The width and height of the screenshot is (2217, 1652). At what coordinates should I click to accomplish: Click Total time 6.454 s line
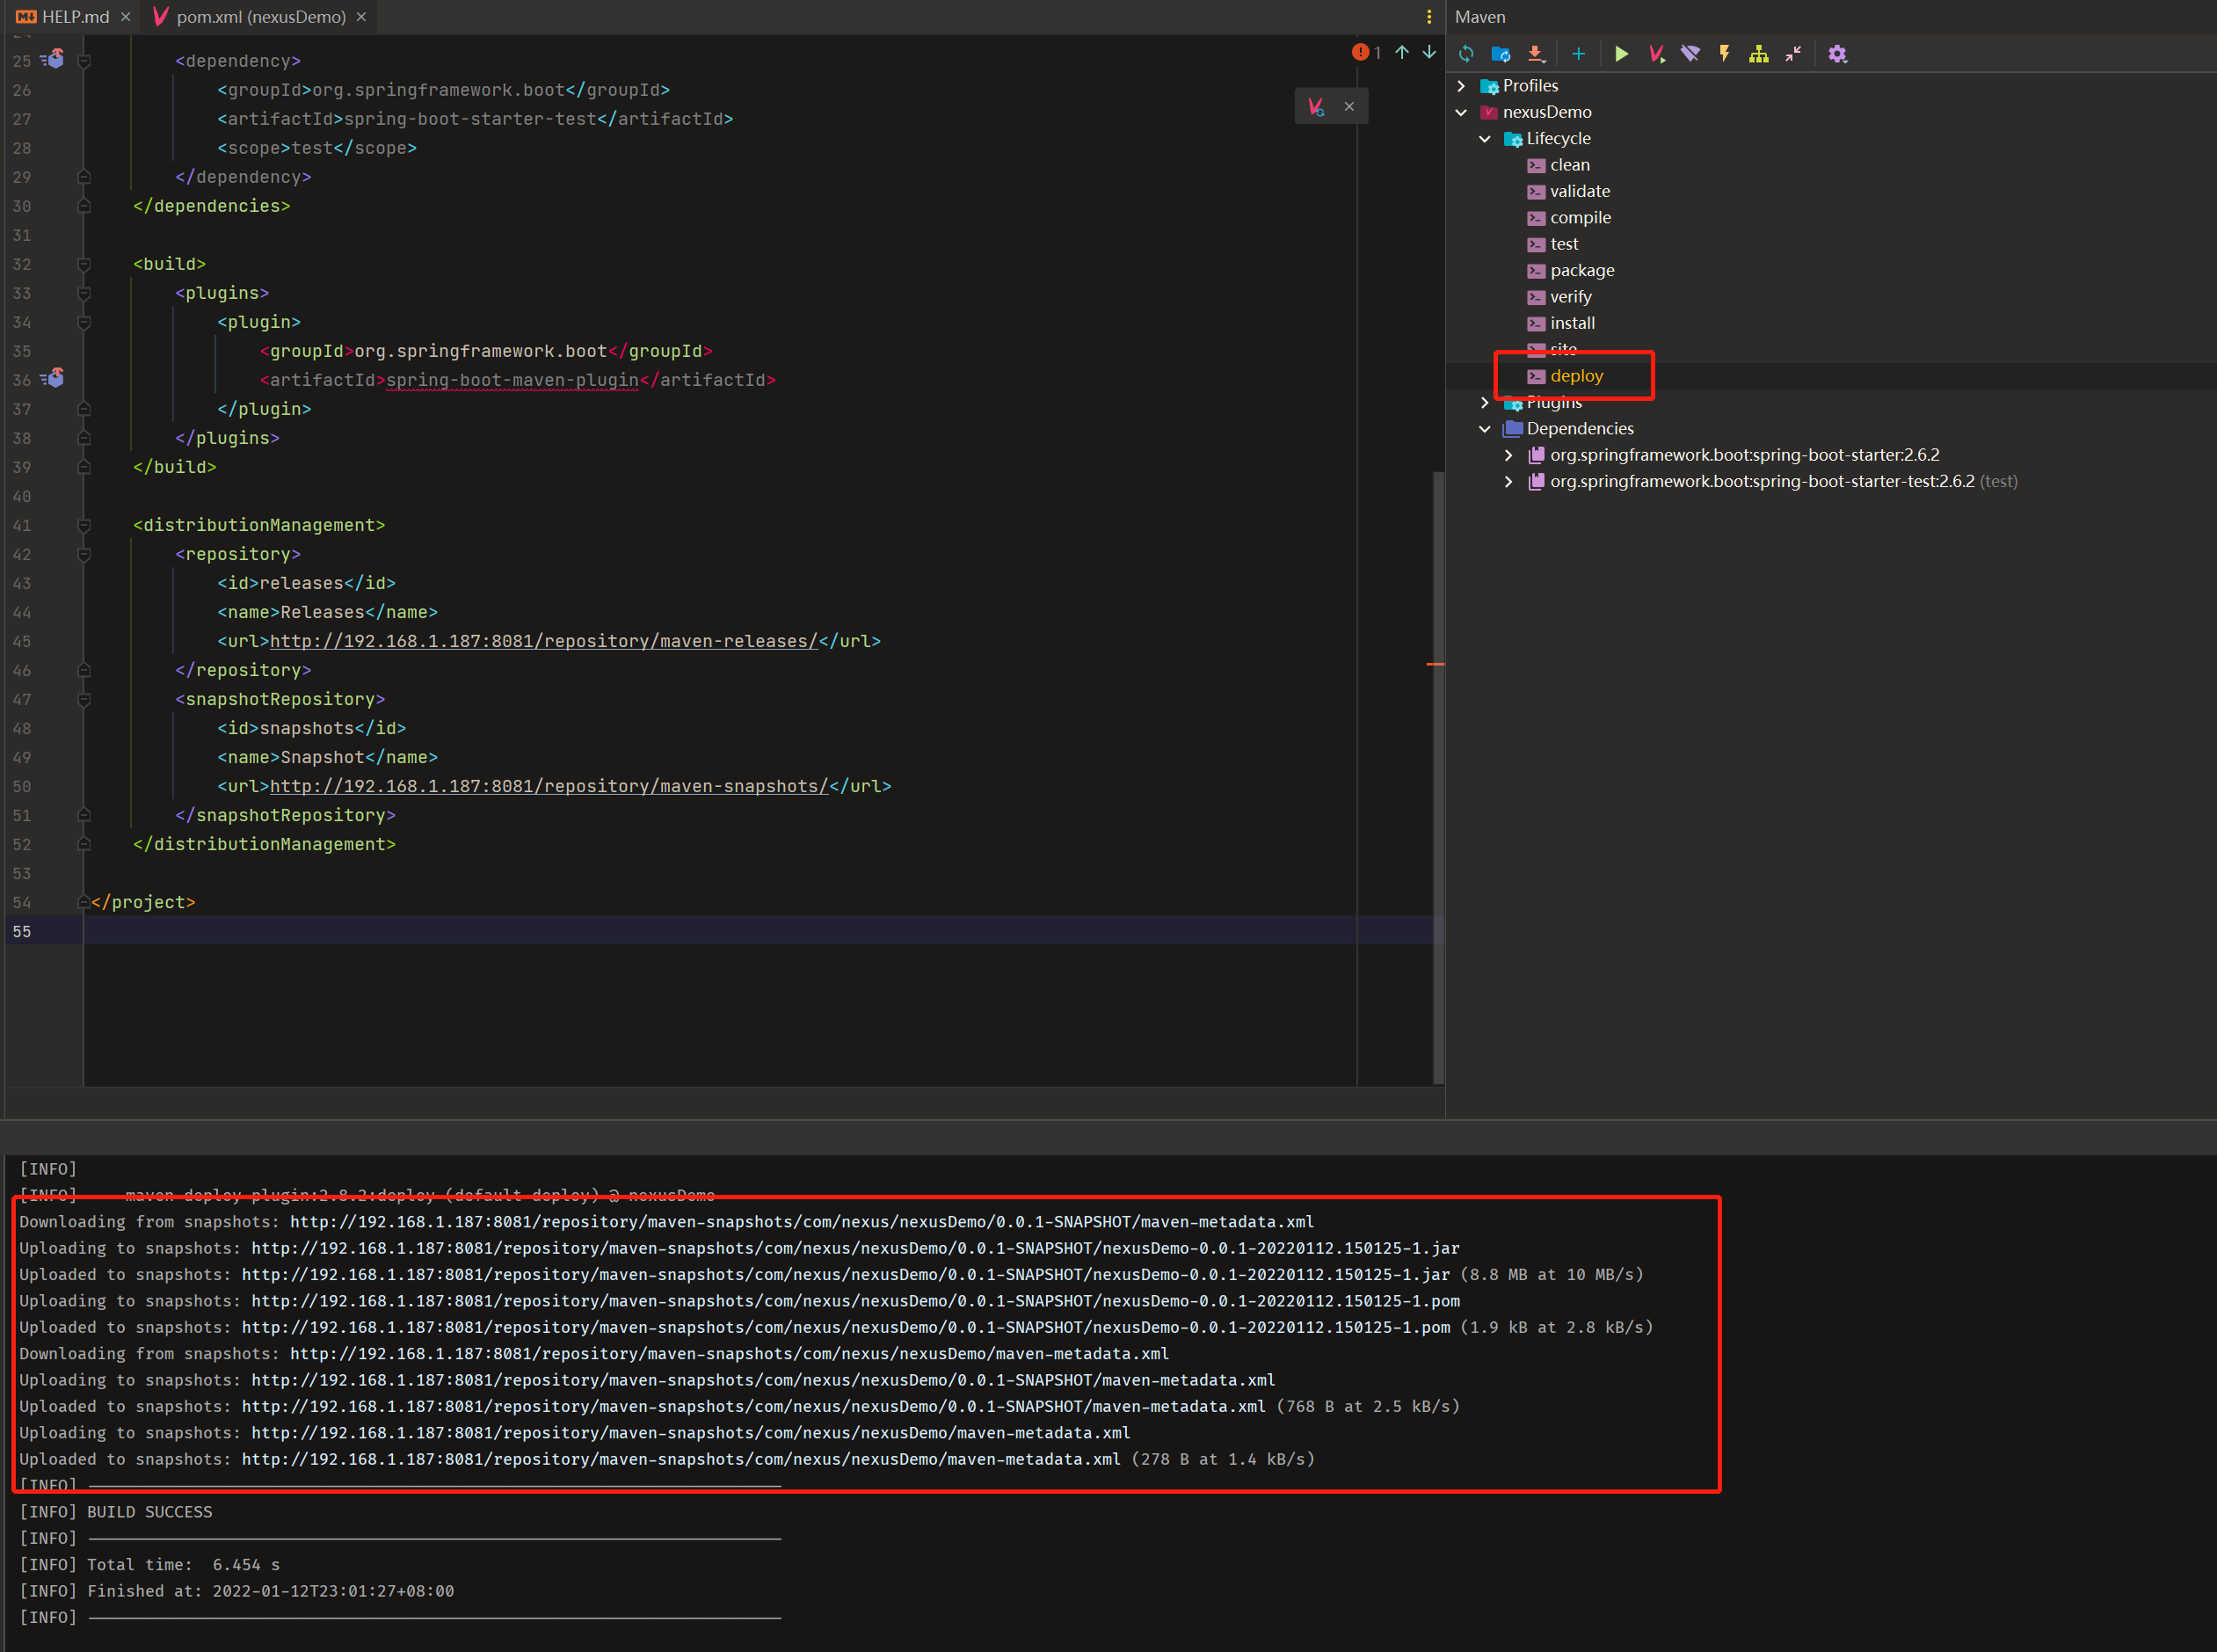click(x=150, y=1565)
